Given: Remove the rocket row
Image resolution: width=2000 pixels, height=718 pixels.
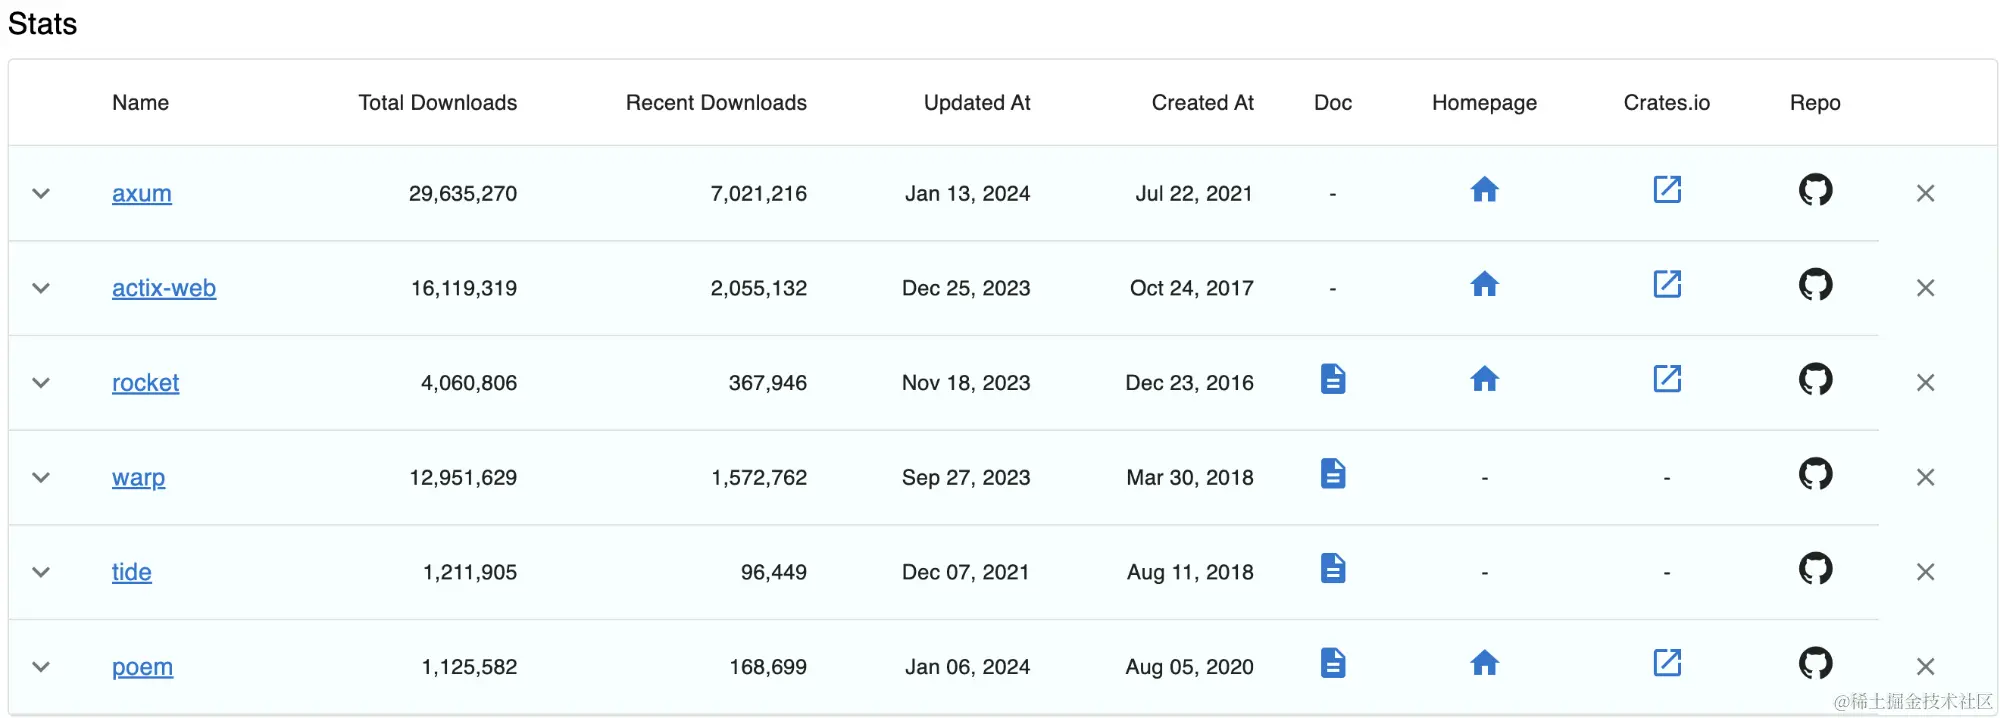Looking at the screenshot, I should click(x=1925, y=383).
